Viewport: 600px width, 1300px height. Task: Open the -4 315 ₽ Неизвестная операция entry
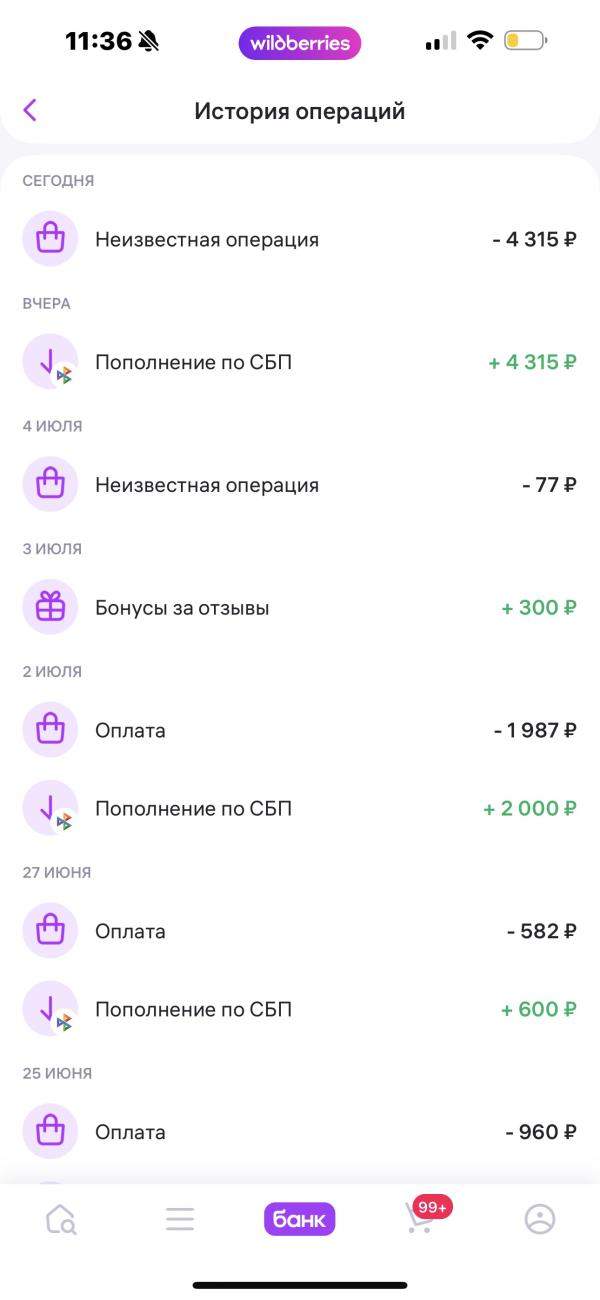[300, 239]
